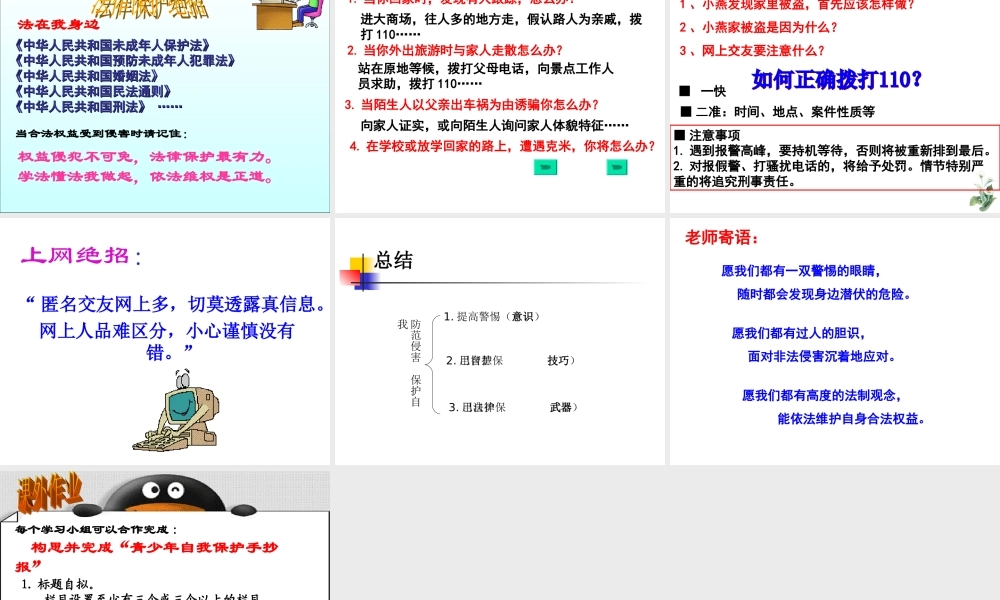Click the penguin mascot above the homework slide

[x=165, y=495]
